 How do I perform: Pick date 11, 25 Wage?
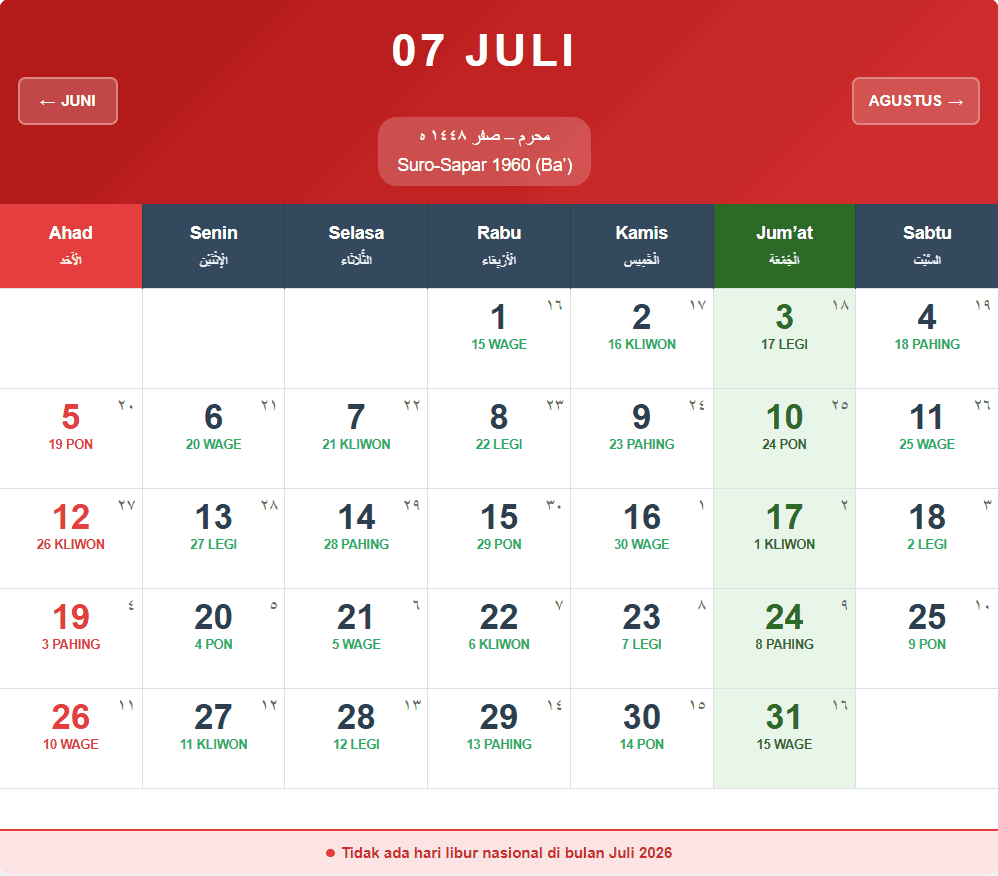click(927, 439)
